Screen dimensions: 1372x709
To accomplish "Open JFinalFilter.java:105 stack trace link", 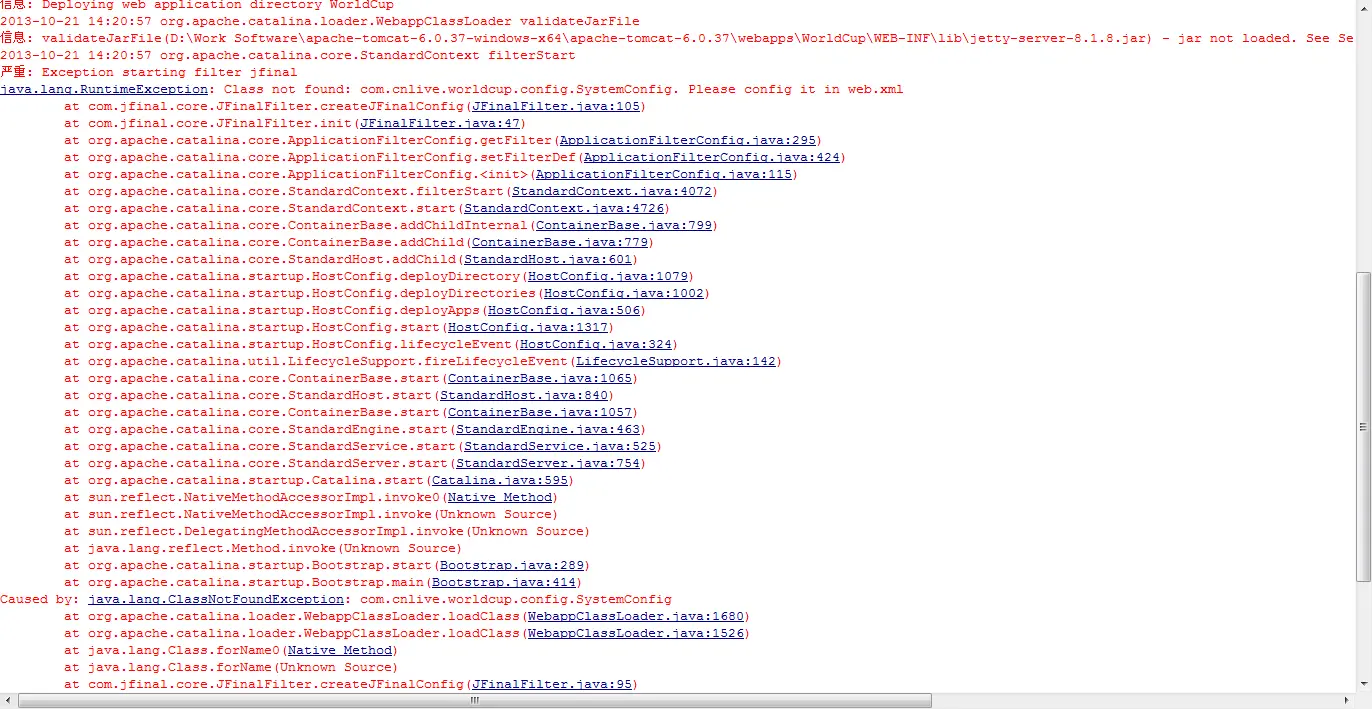I will [x=556, y=106].
